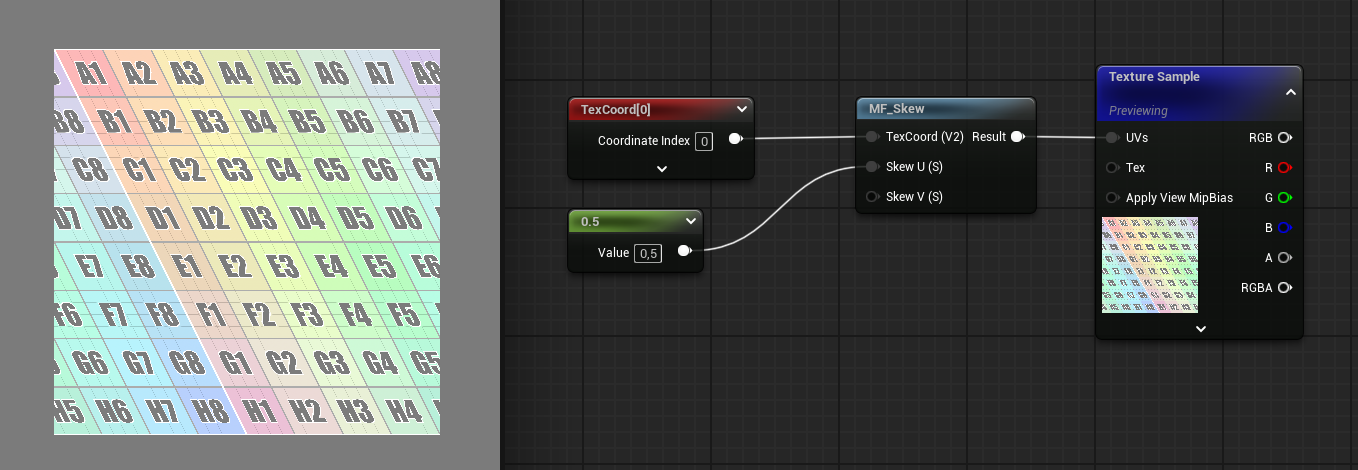The height and width of the screenshot is (470, 1358).
Task: Click MF_Skew Skew U (S) input pin
Action: tap(872, 167)
